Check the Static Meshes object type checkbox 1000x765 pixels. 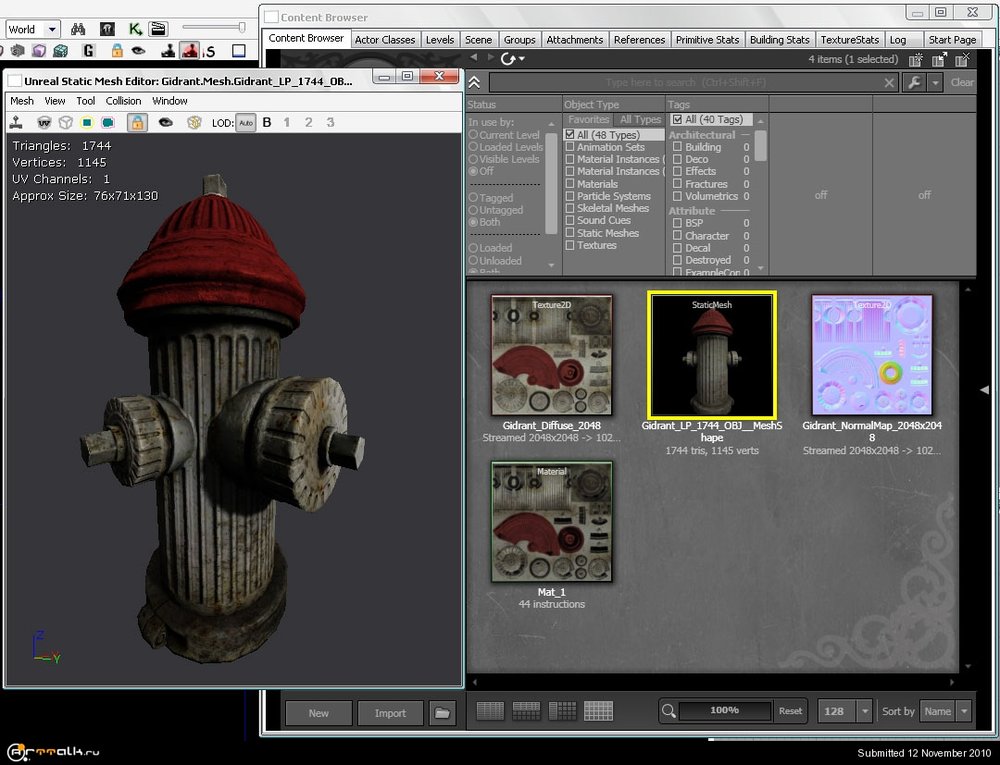(x=570, y=233)
